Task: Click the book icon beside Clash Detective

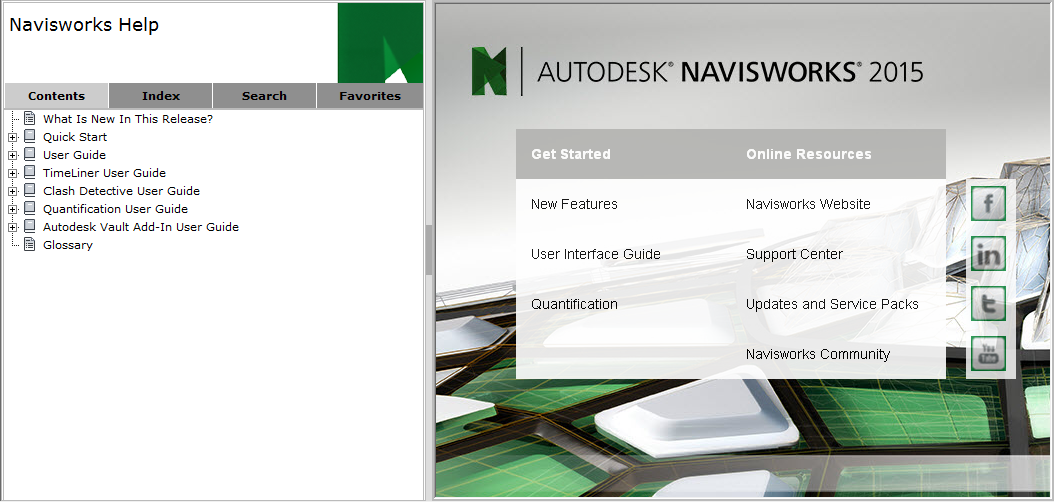Action: pos(29,191)
